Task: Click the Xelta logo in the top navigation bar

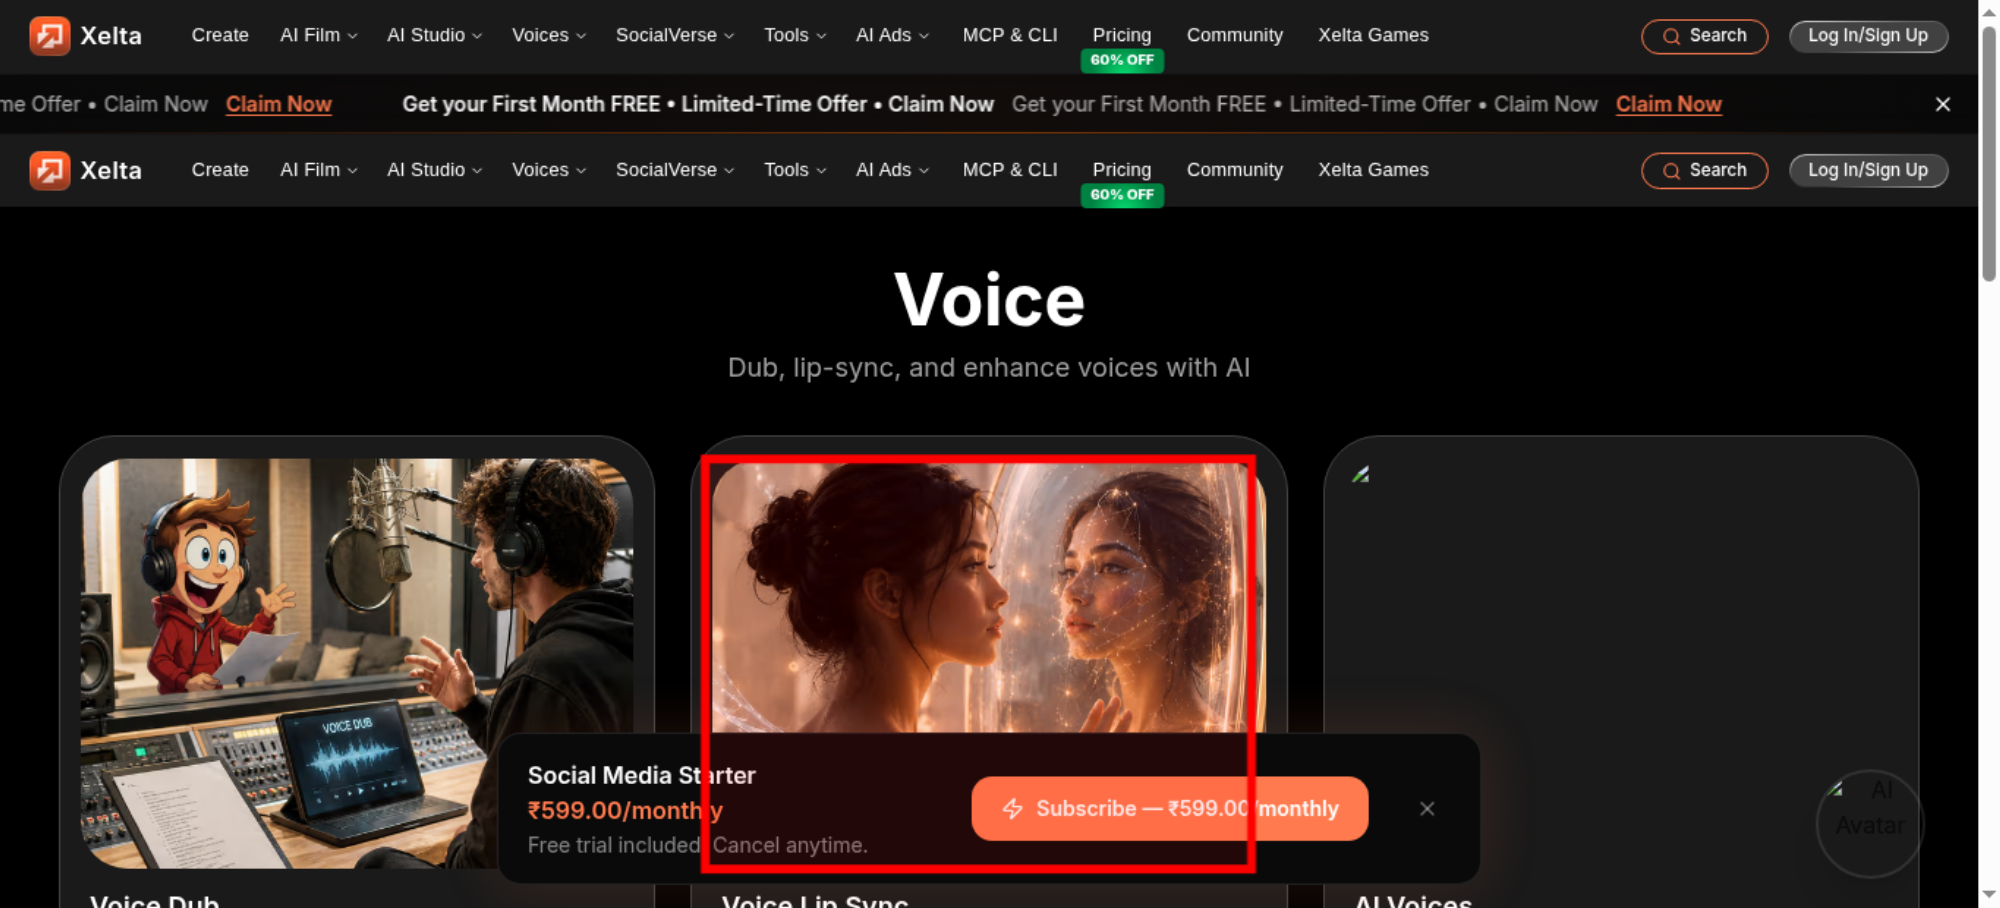Action: (86, 36)
